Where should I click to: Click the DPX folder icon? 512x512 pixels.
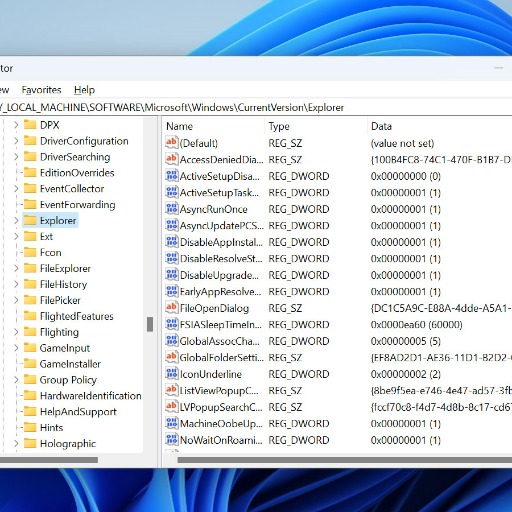click(30, 125)
